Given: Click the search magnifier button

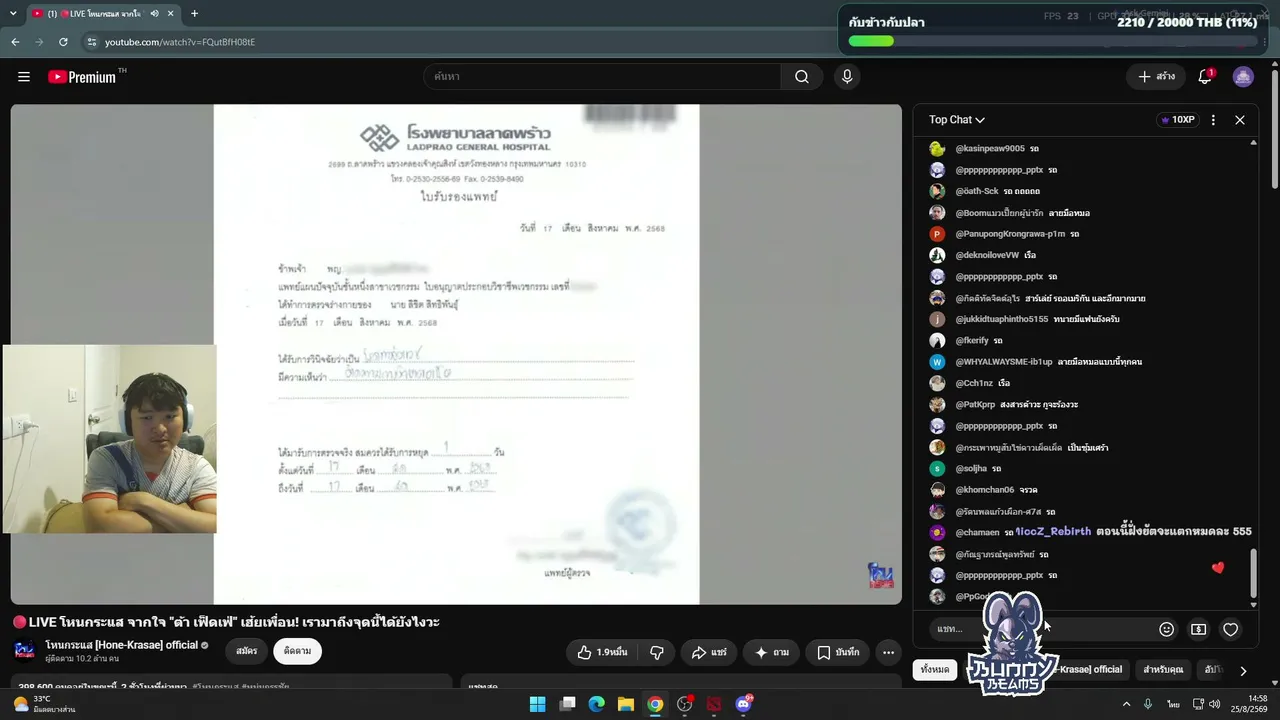Looking at the screenshot, I should [802, 77].
